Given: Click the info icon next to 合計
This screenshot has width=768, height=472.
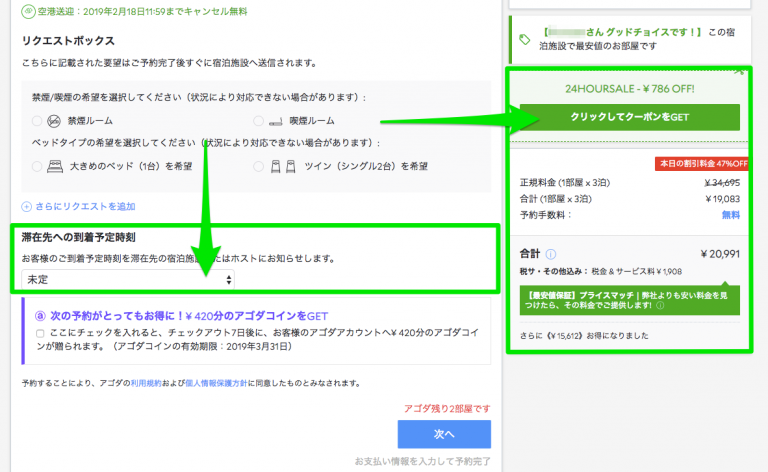Looking at the screenshot, I should click(550, 254).
